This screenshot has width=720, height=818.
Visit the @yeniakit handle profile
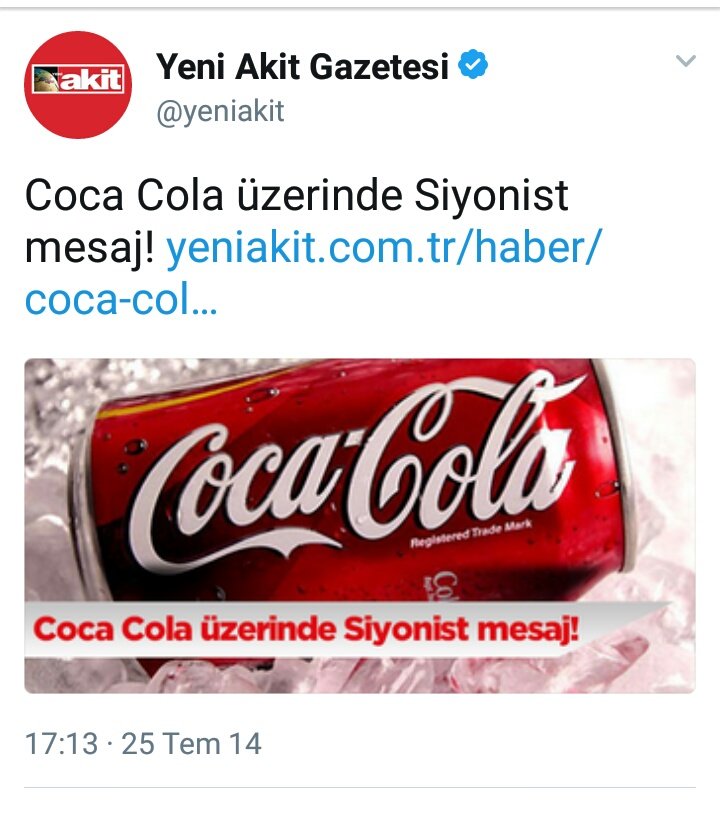[x=220, y=111]
